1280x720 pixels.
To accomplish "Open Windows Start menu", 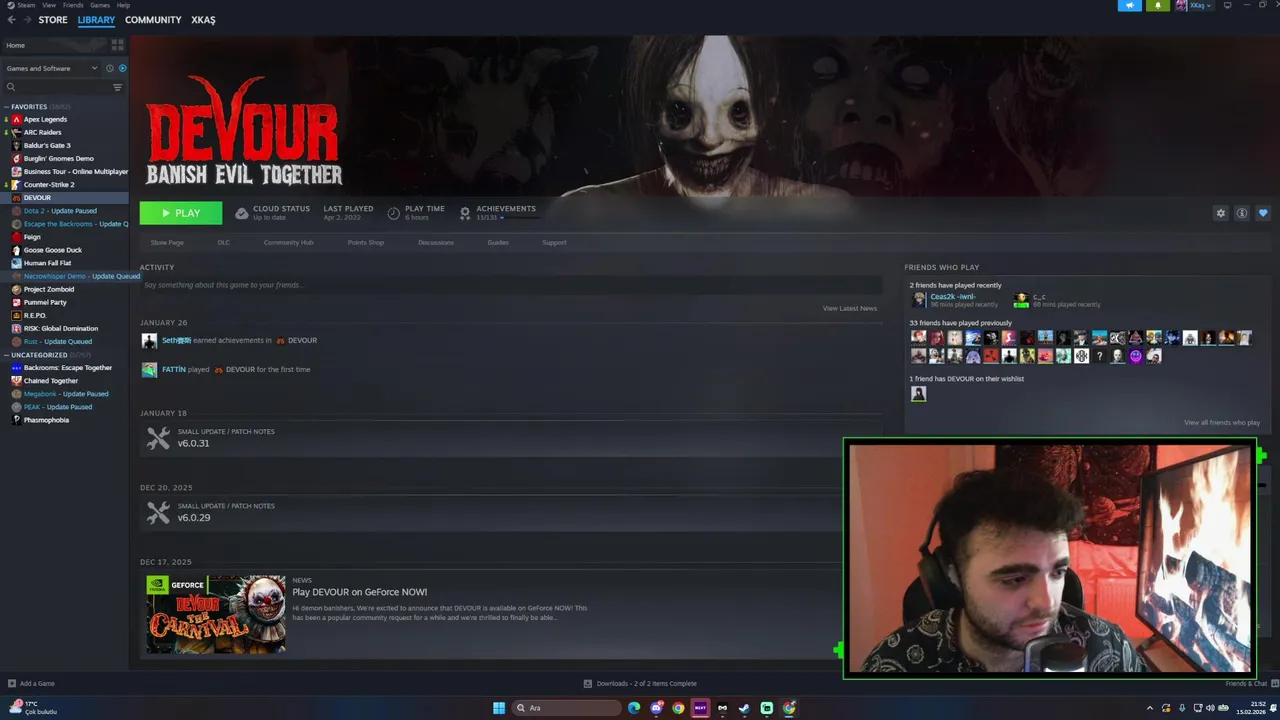I will [x=499, y=708].
